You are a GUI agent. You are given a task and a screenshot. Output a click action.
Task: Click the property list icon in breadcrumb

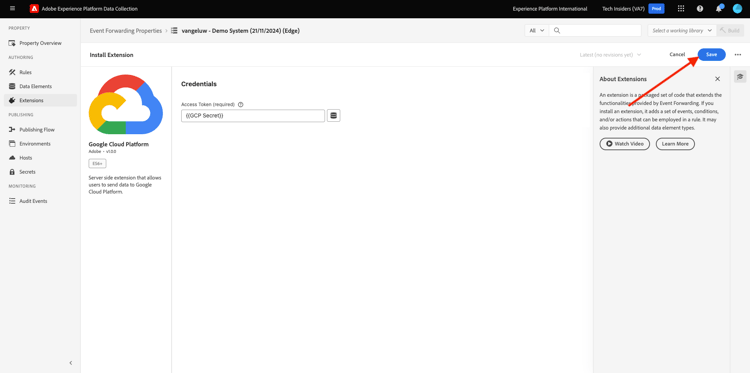click(x=174, y=31)
